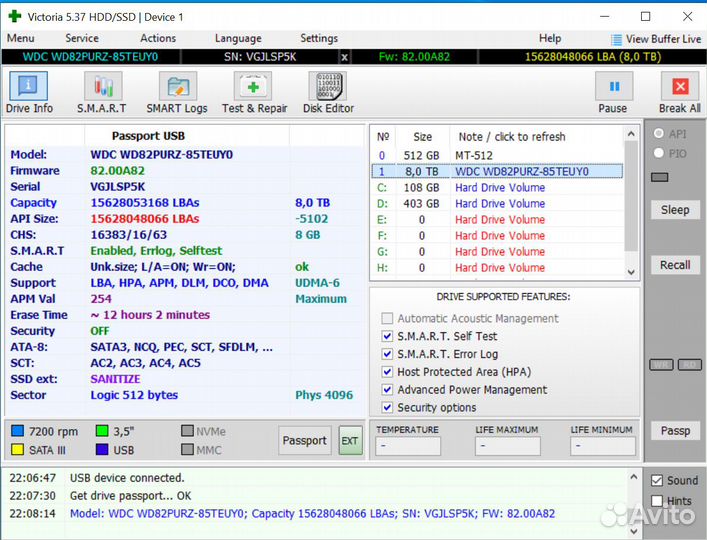The width and height of the screenshot is (707, 540).
Task: Select the H: Hard Drive Volume row
Action: tap(497, 268)
